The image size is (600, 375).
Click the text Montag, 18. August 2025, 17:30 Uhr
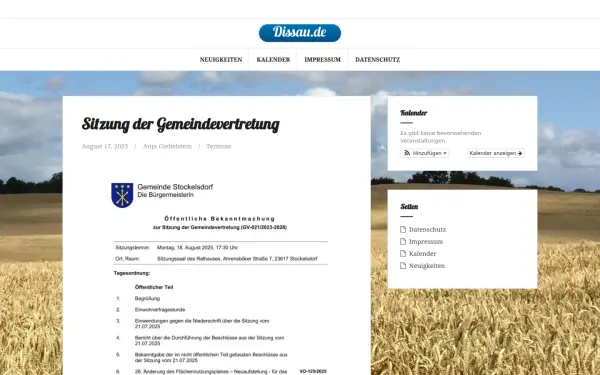197,248
